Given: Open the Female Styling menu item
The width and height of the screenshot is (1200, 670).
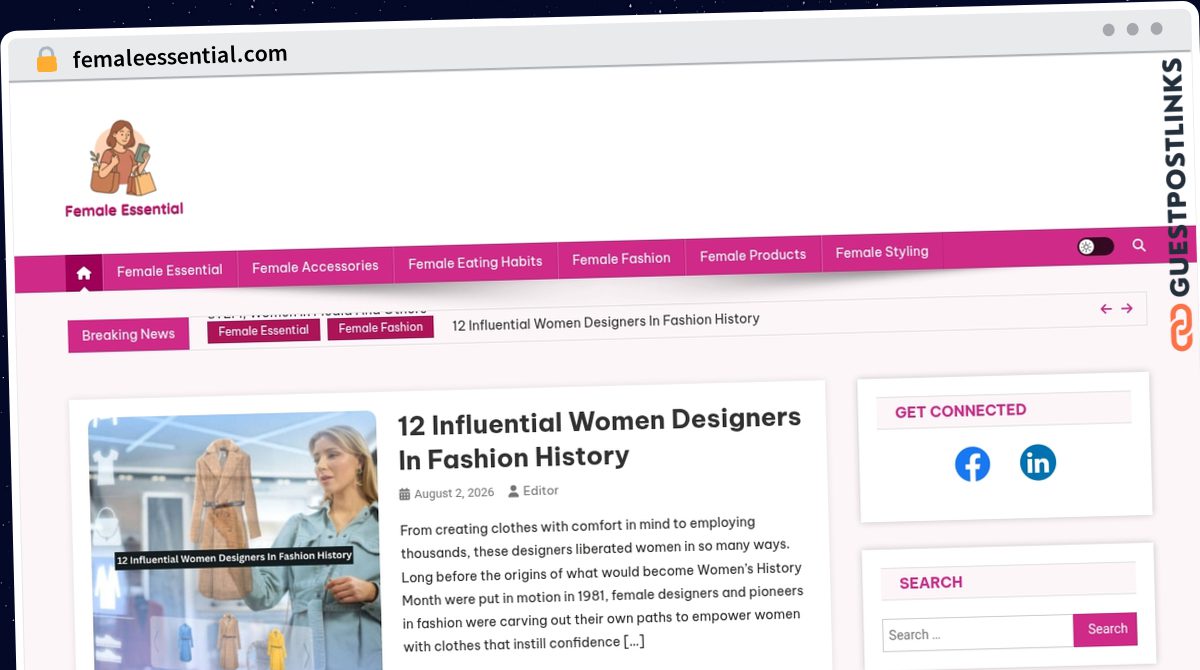Looking at the screenshot, I should point(882,252).
